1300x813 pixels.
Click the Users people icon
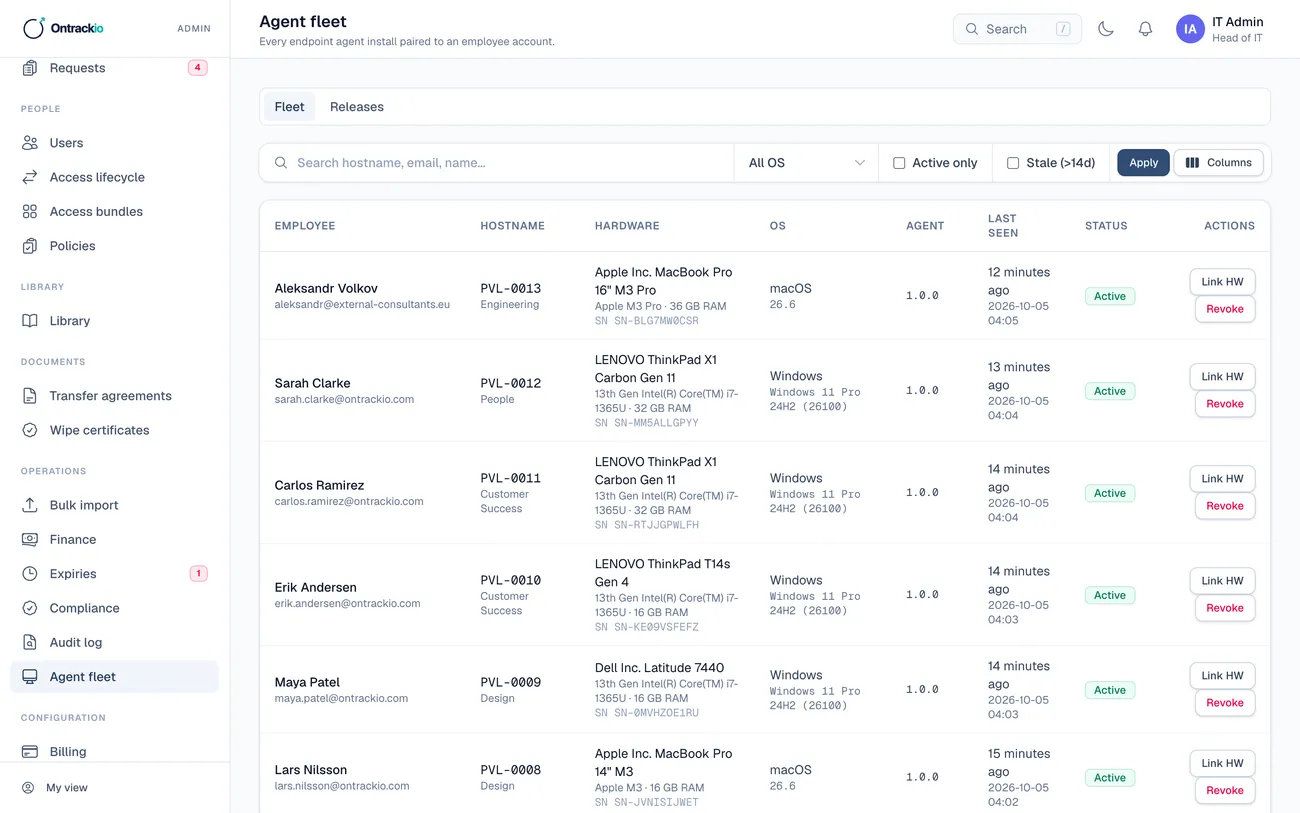(x=30, y=143)
